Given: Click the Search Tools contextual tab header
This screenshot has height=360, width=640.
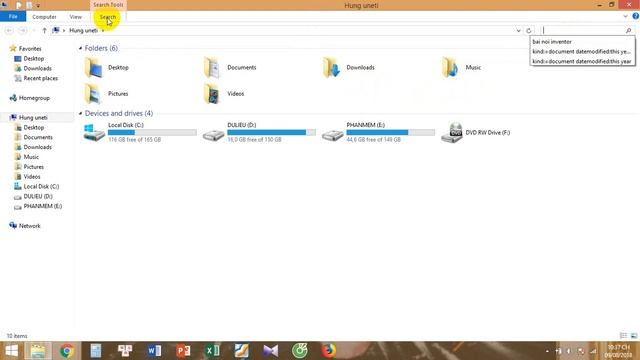Looking at the screenshot, I should (x=108, y=5).
